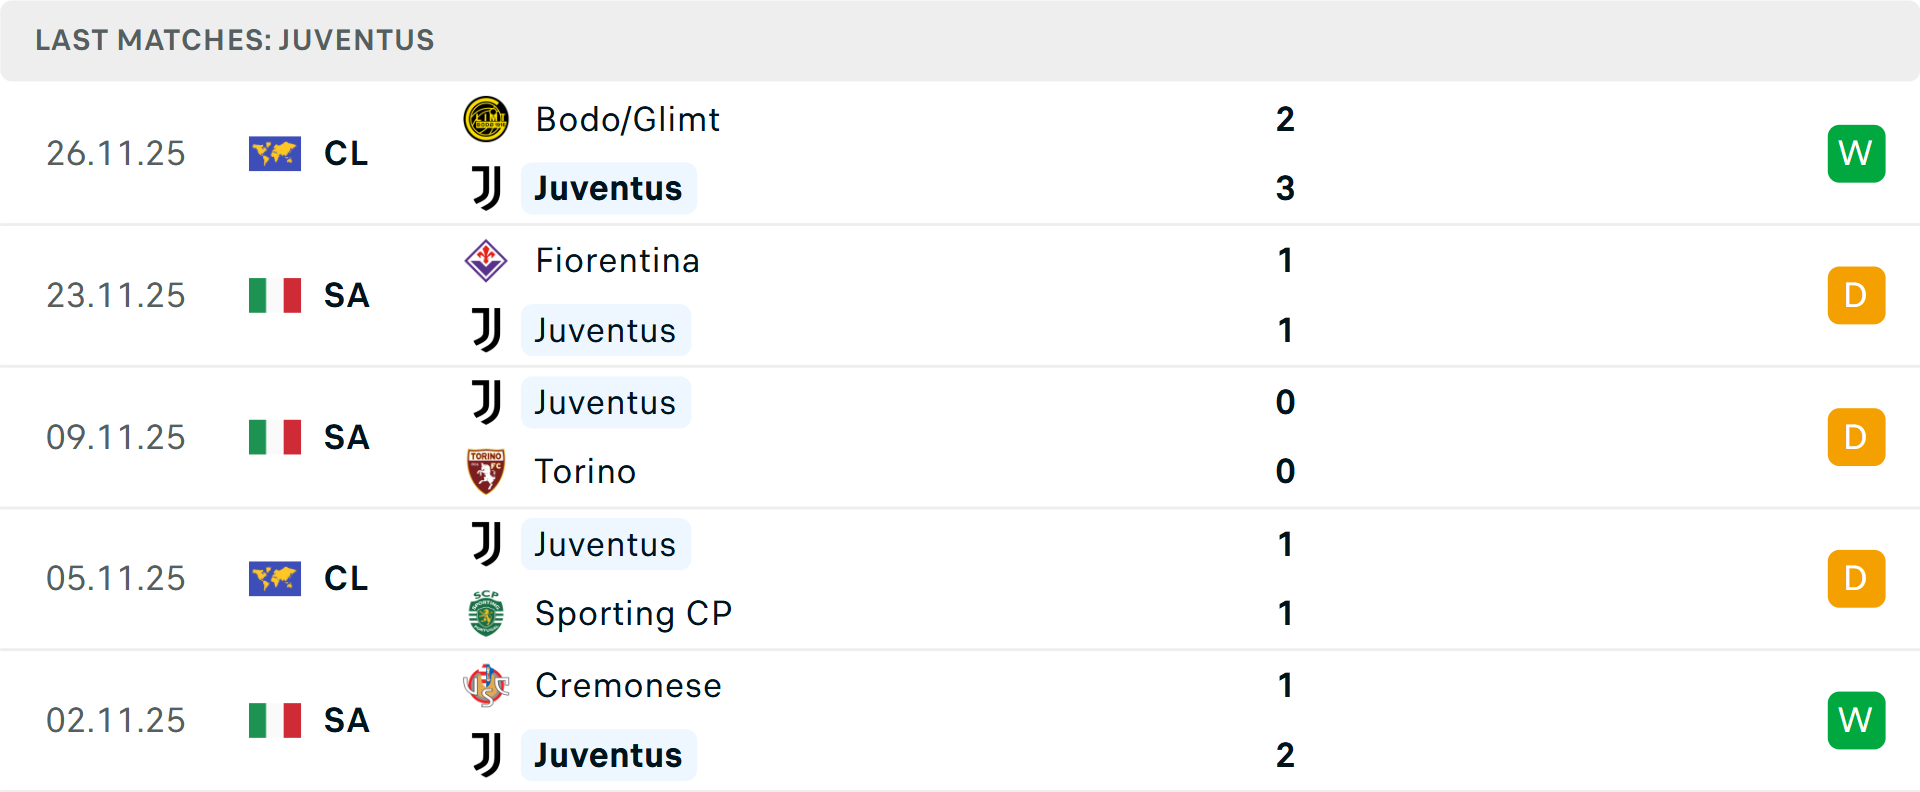Image resolution: width=1920 pixels, height=792 pixels.
Task: Open the Cremonese team link
Action: point(628,686)
